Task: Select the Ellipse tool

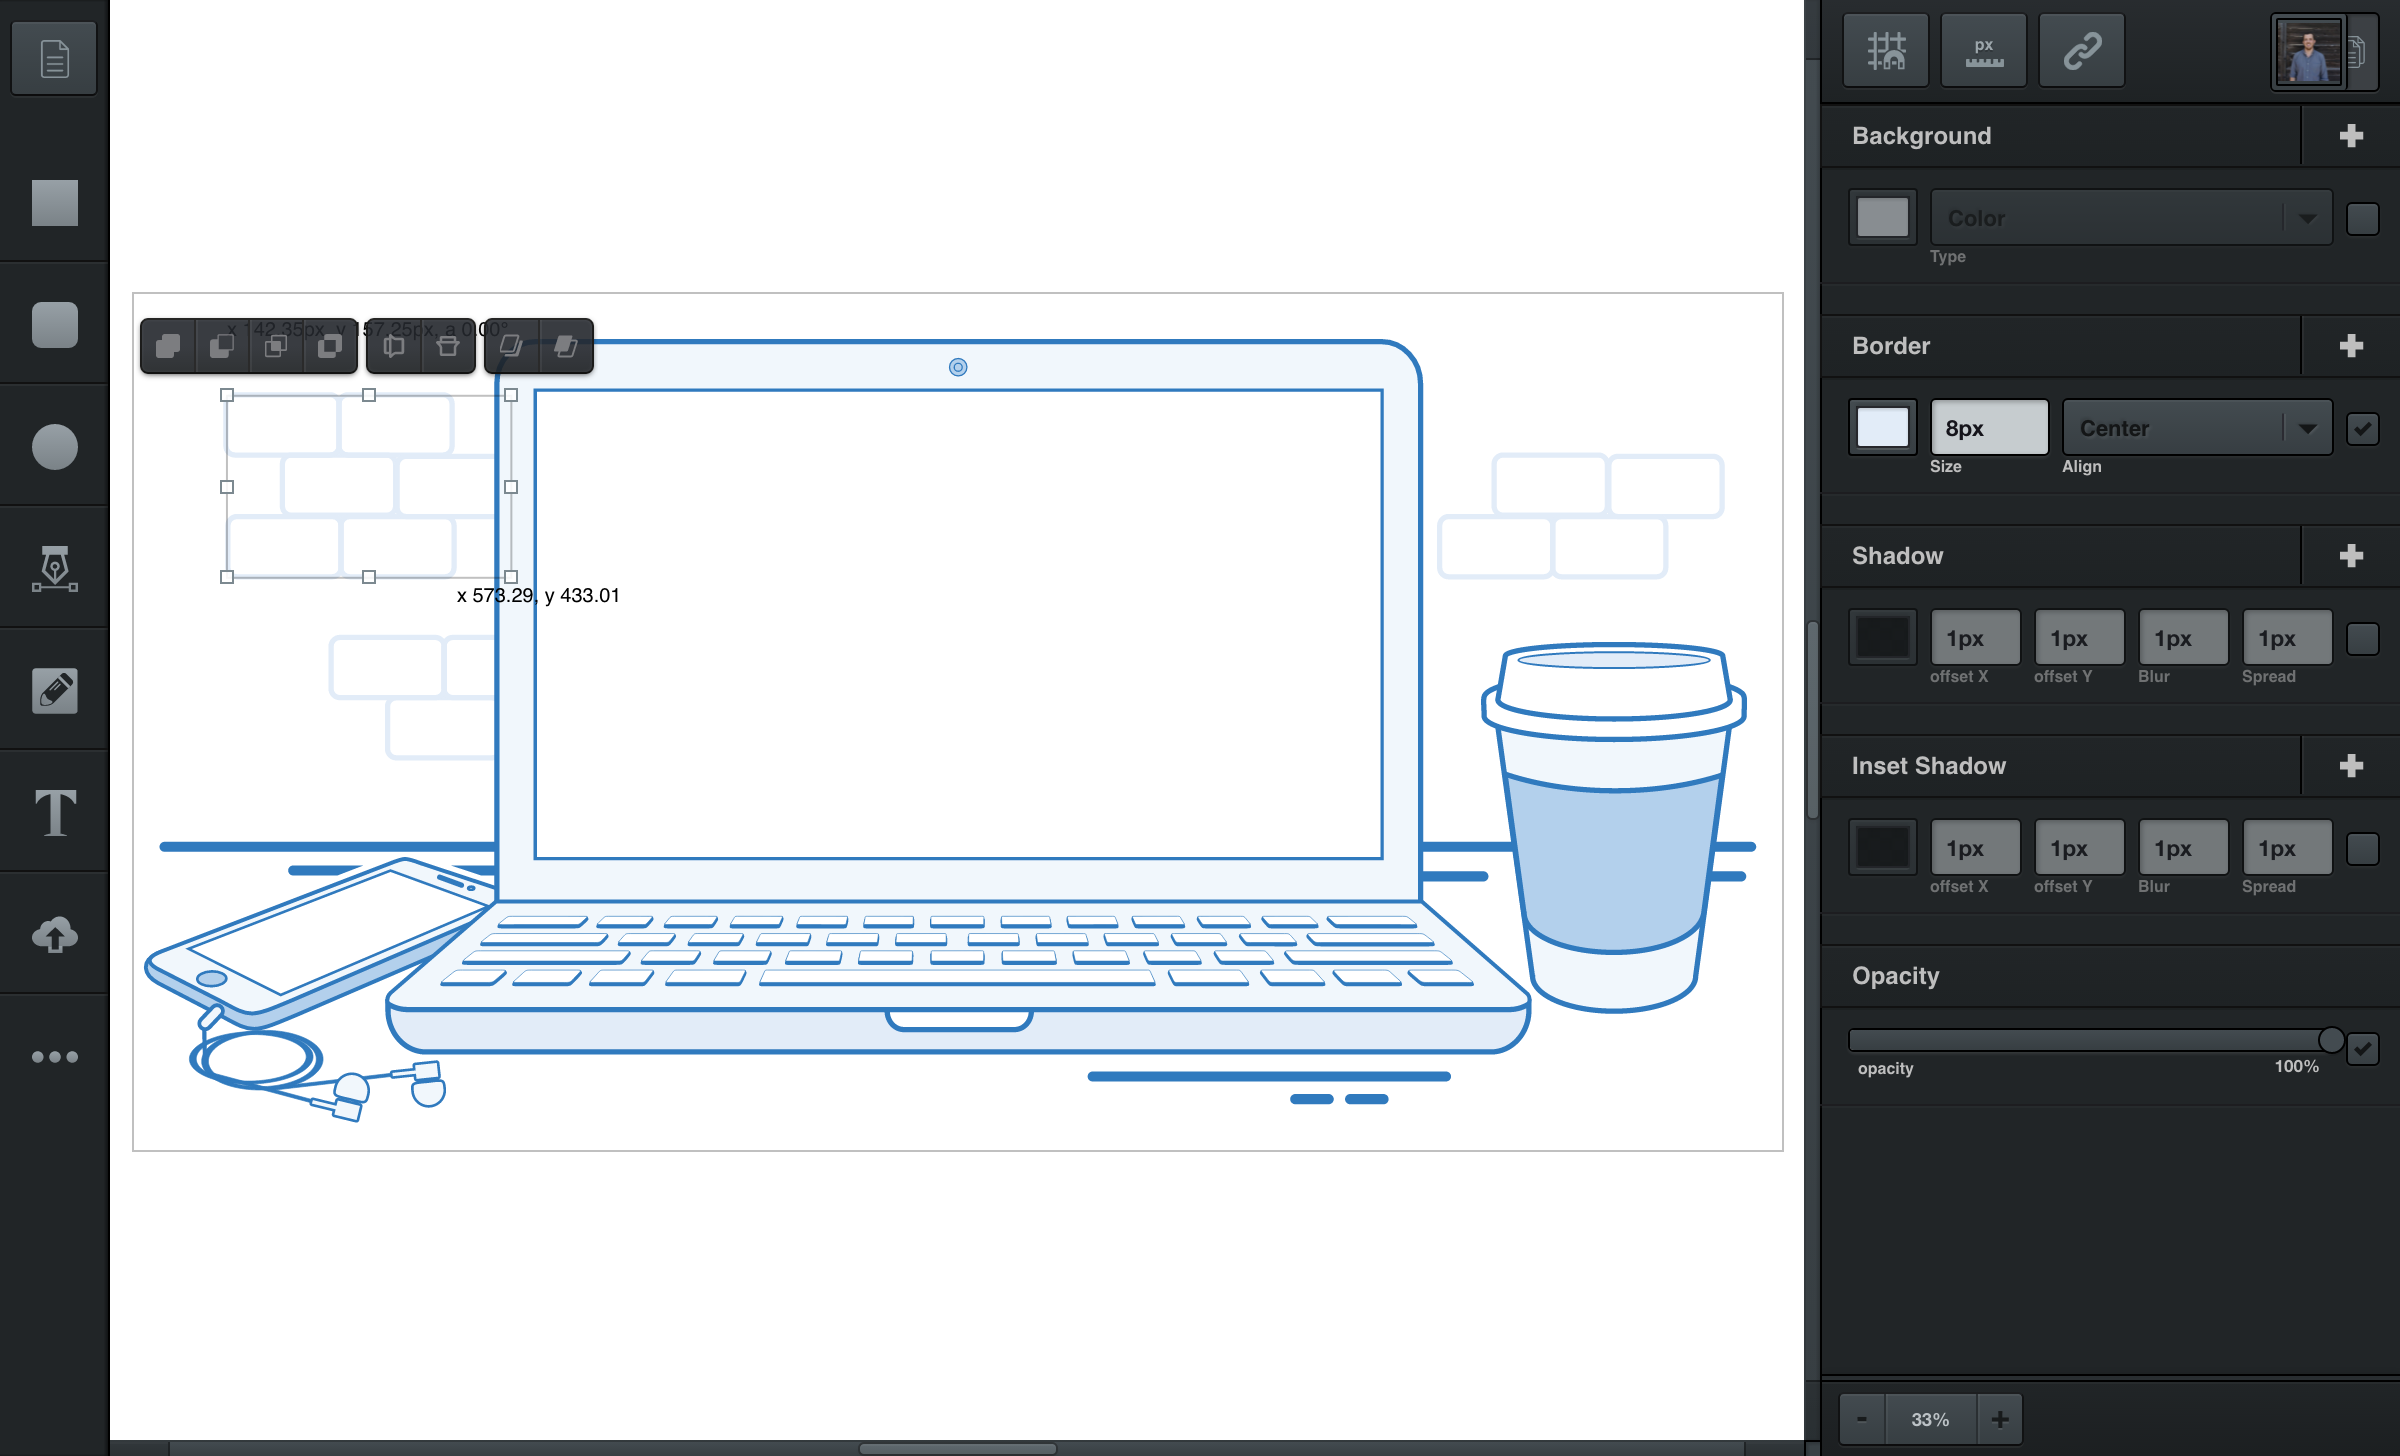Action: pos(54,447)
